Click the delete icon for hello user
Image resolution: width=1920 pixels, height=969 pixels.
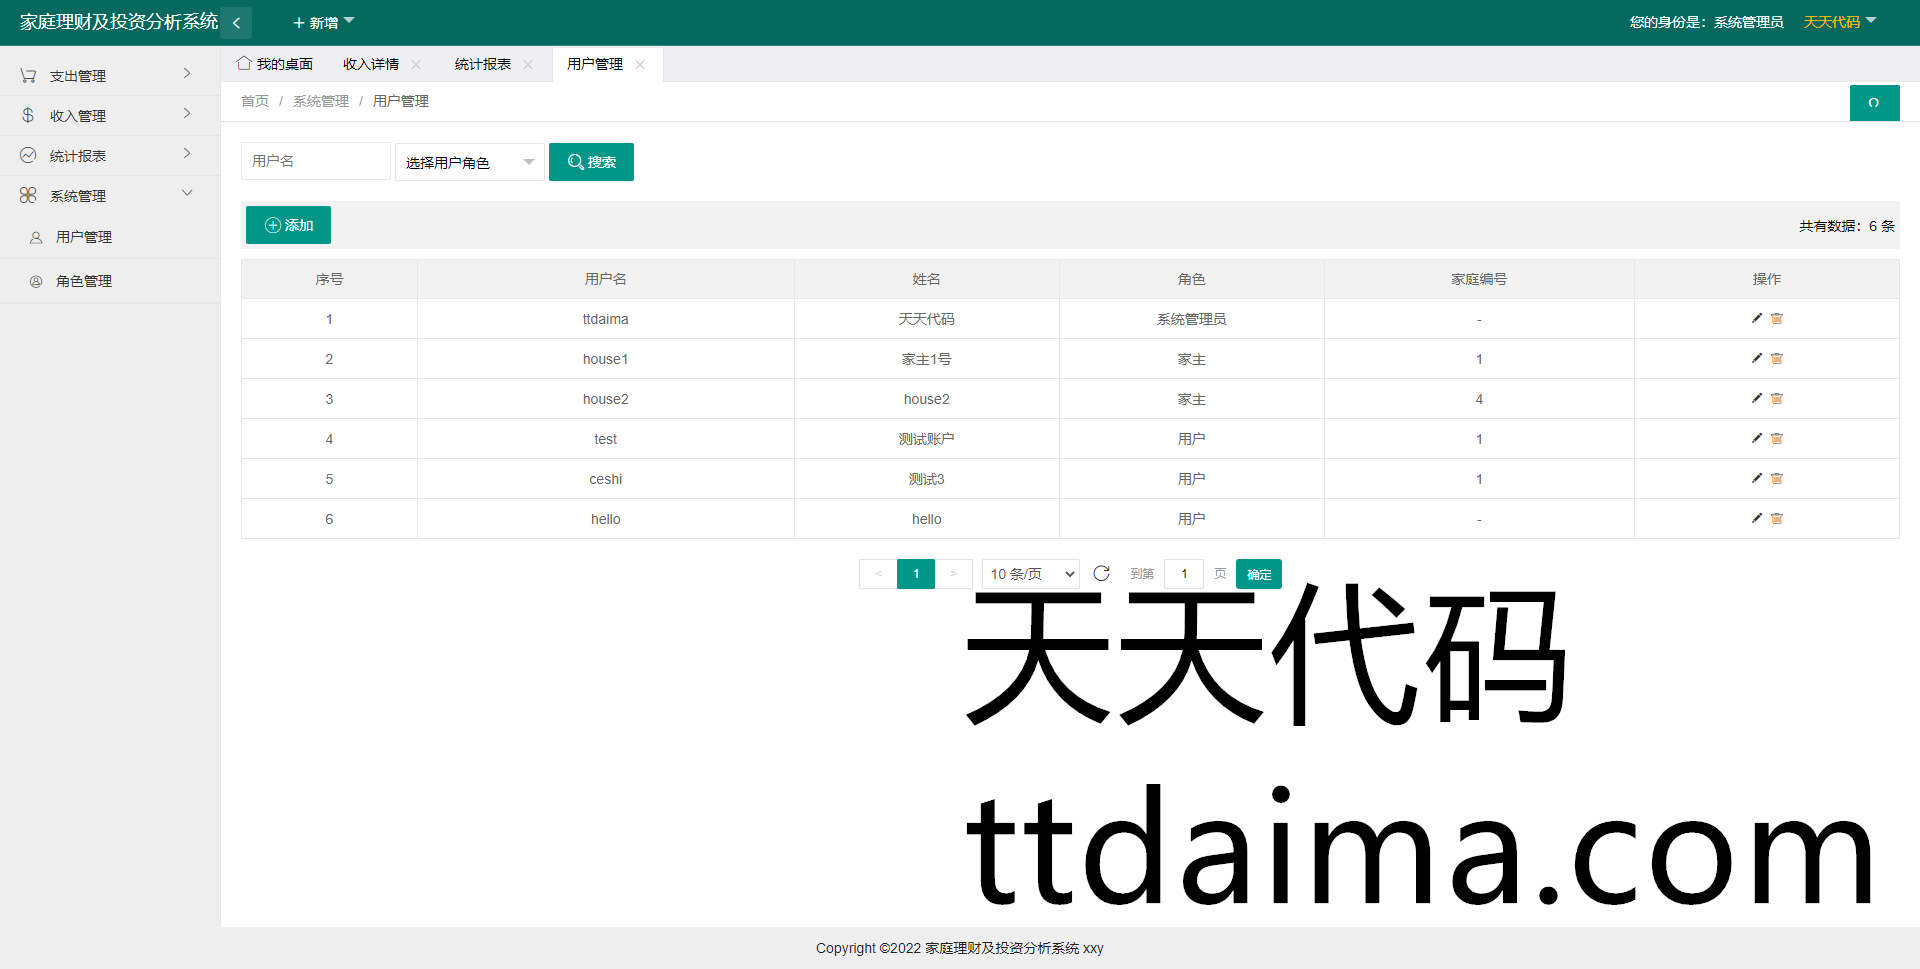point(1777,518)
